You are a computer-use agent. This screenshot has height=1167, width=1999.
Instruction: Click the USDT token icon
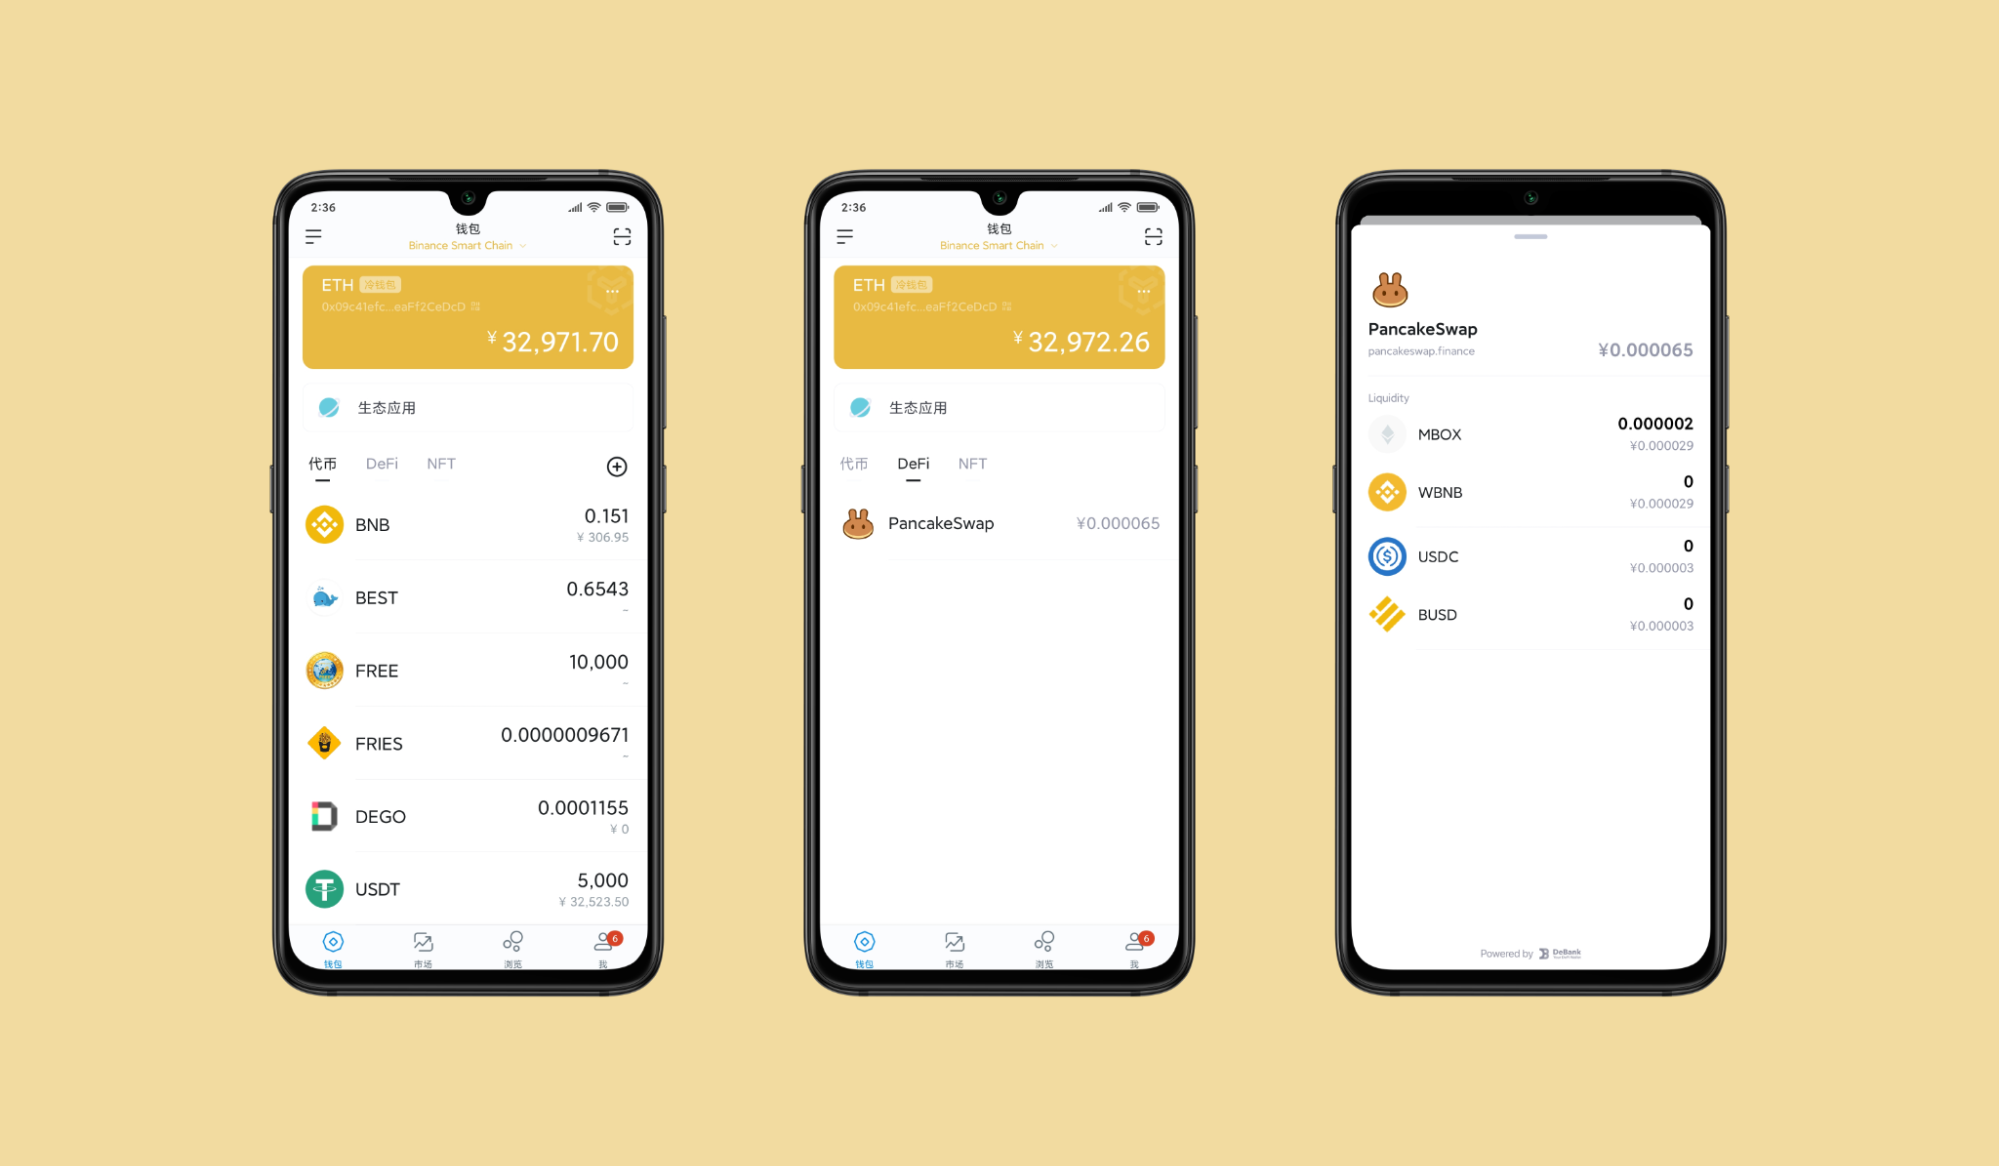pos(324,886)
